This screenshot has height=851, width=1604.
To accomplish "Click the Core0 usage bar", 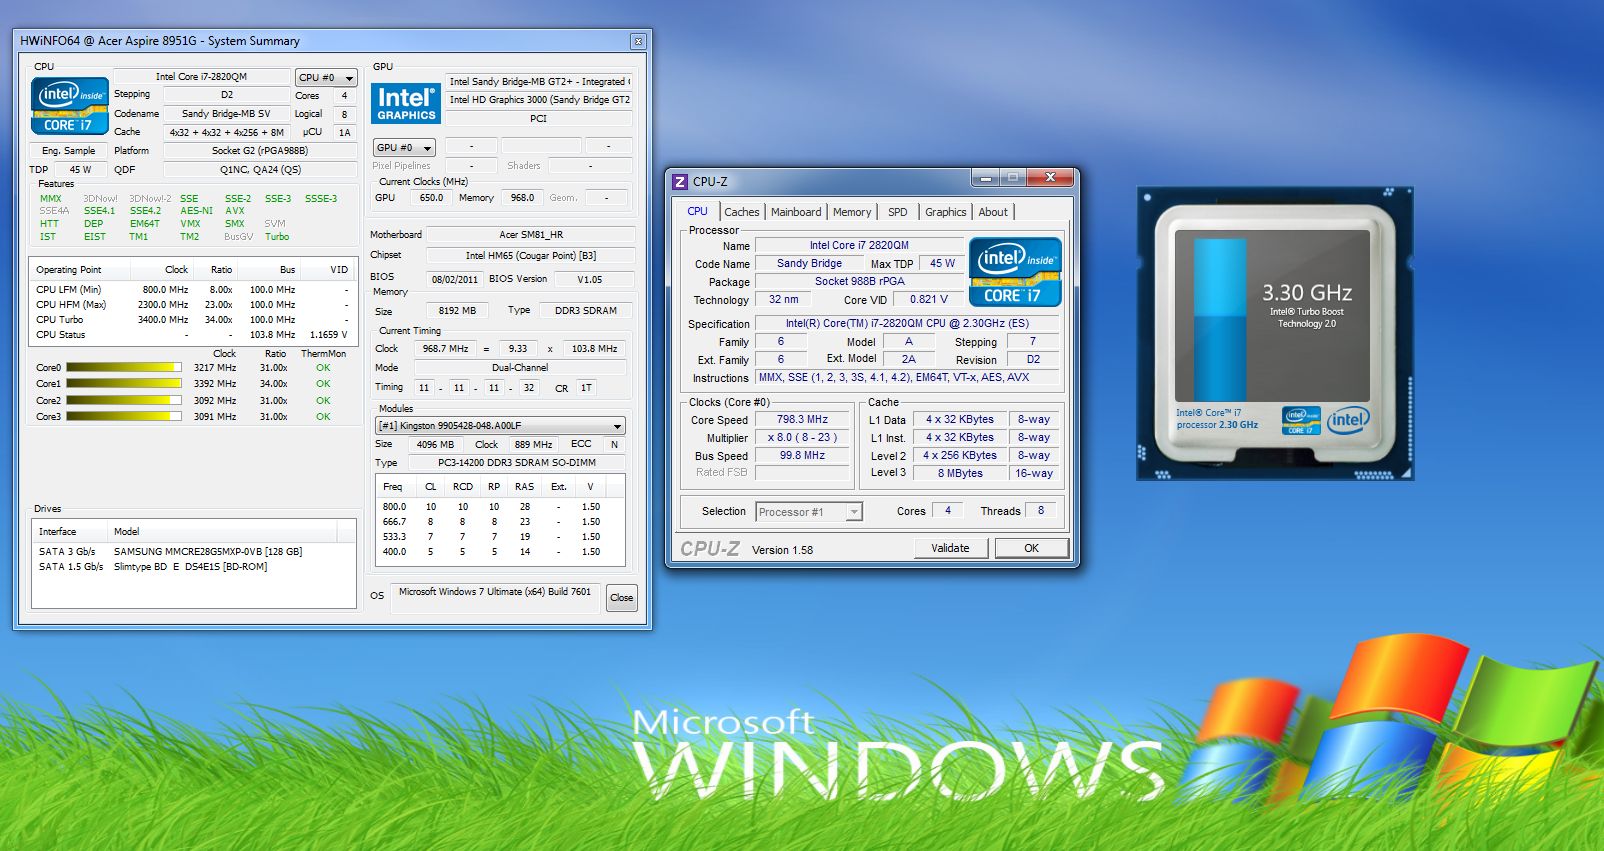I will [124, 368].
